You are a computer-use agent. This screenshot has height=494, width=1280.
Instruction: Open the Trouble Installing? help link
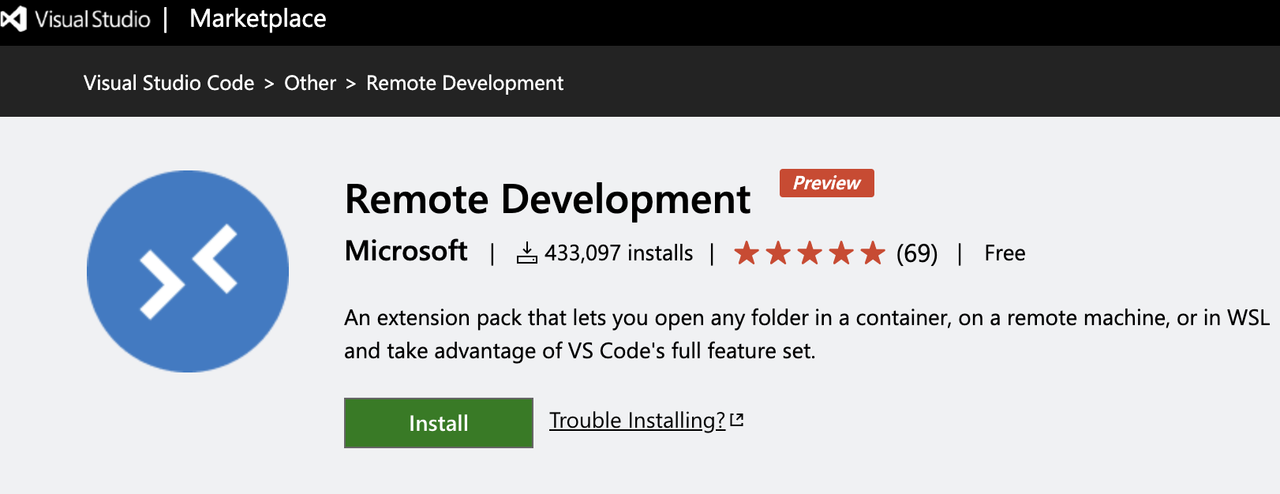click(x=637, y=420)
